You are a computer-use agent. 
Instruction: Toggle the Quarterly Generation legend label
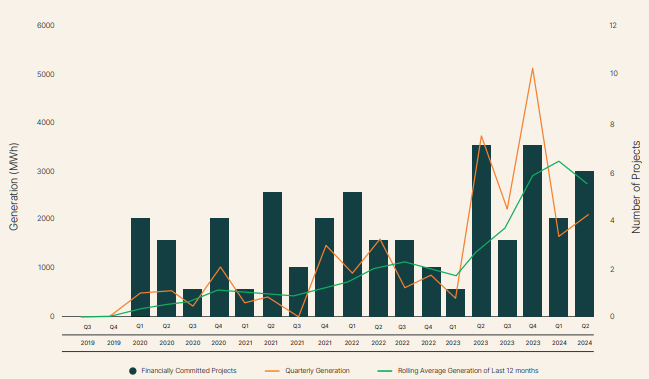317,371
